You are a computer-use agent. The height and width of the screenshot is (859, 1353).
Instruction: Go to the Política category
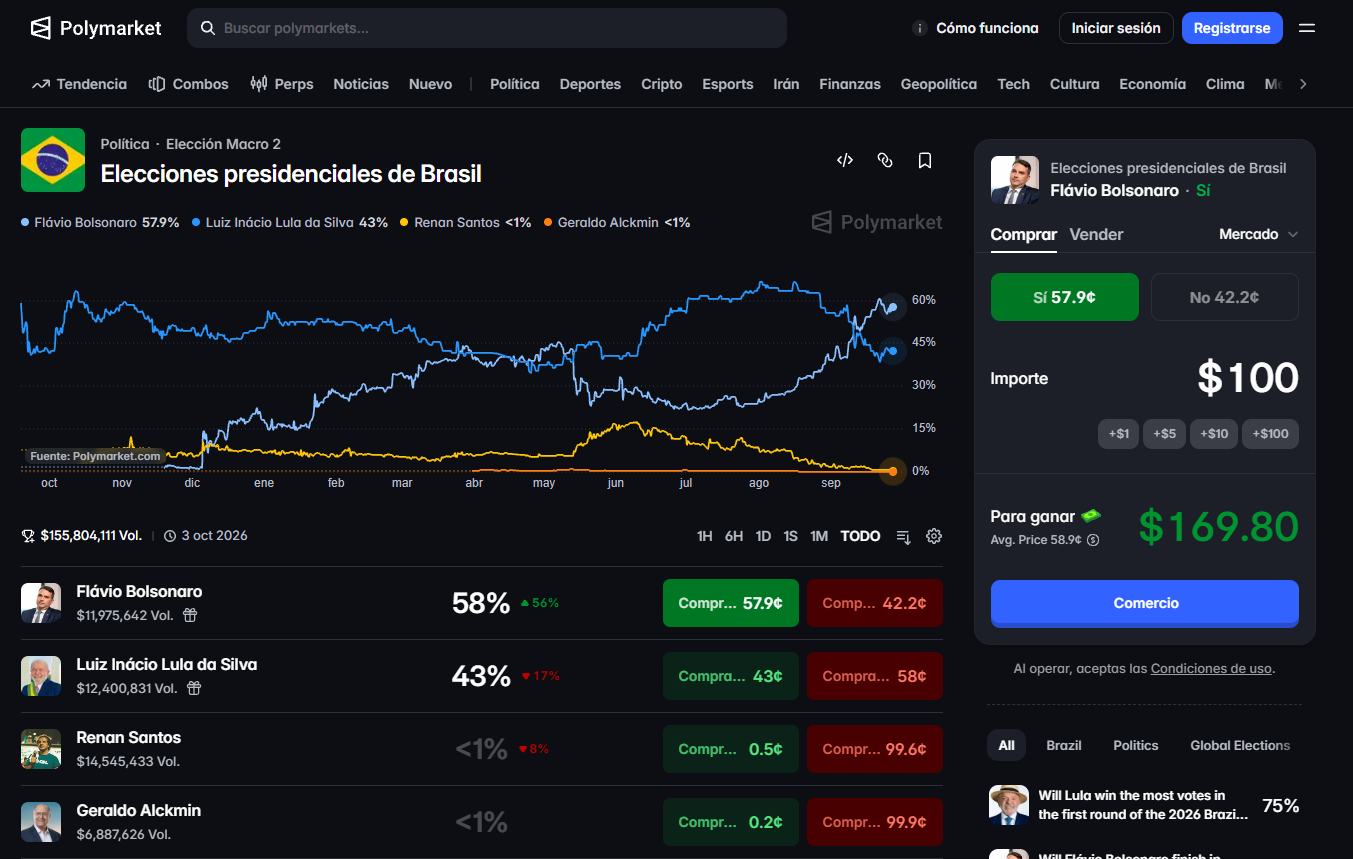click(515, 84)
